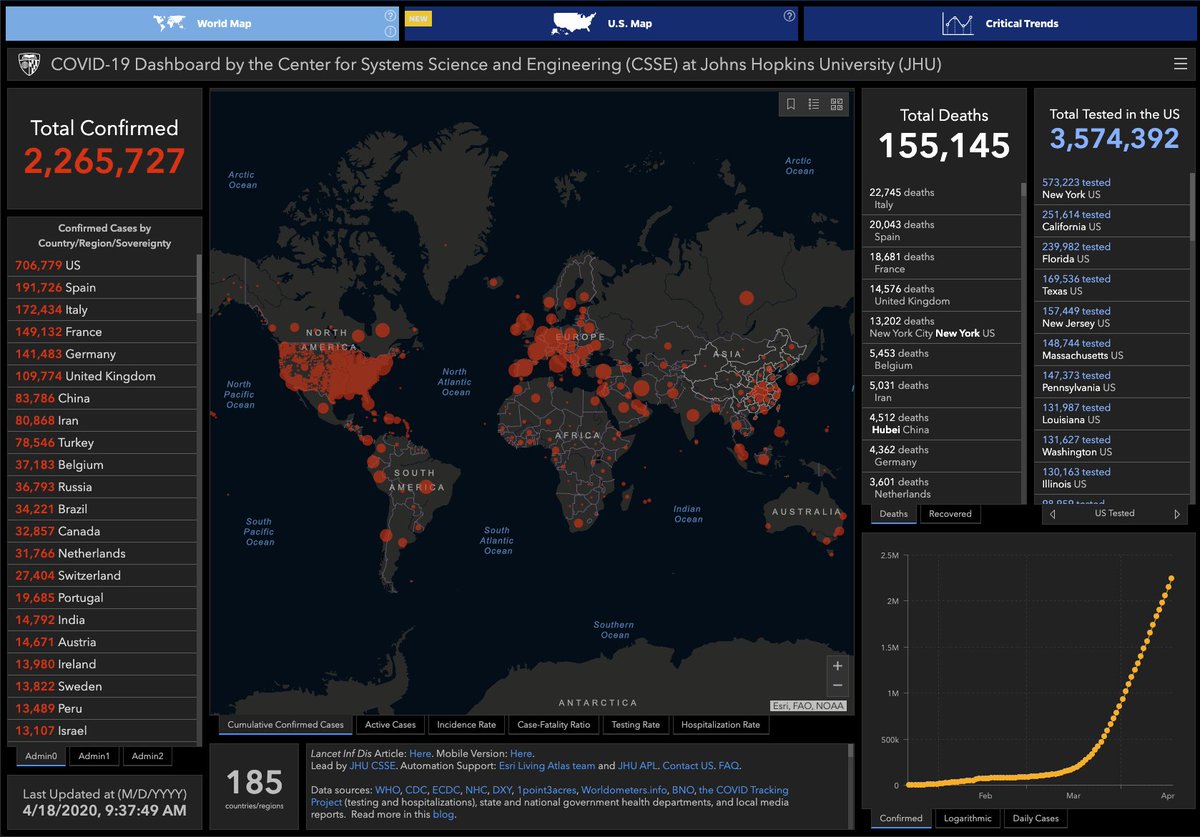Select Turkey in confirmed cases list
Screen dimensions: 1200x837
[x=103, y=442]
